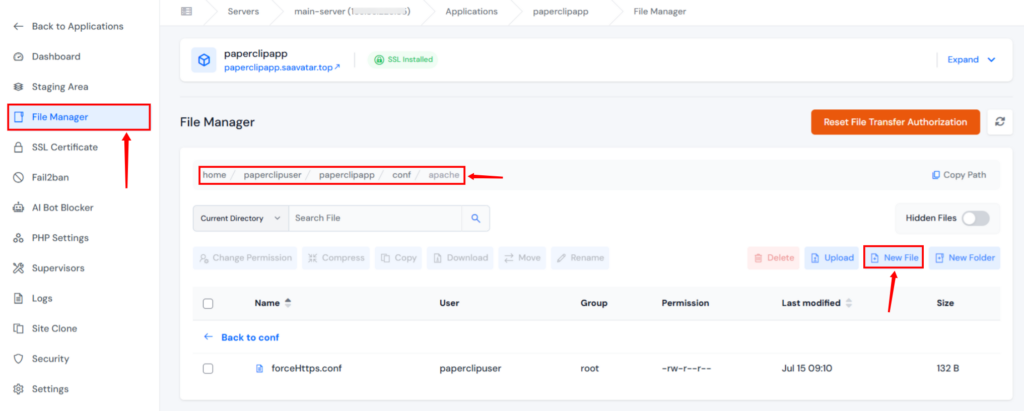Click the Jul 15 09:10 date cell
Image resolution: width=1024 pixels, height=411 pixels.
807,369
